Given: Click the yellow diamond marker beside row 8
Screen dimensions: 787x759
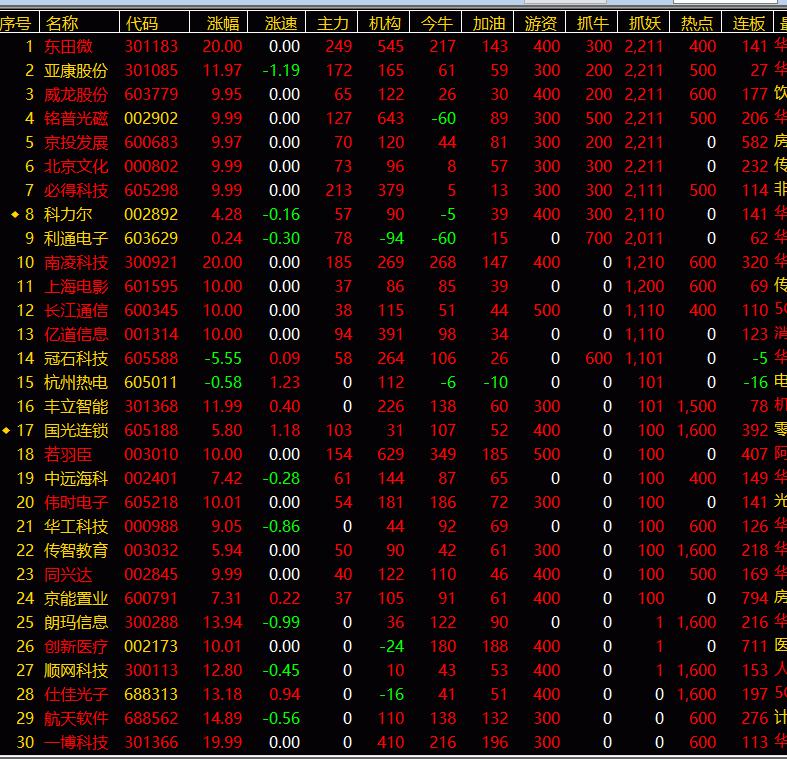Looking at the screenshot, I should tap(15, 214).
